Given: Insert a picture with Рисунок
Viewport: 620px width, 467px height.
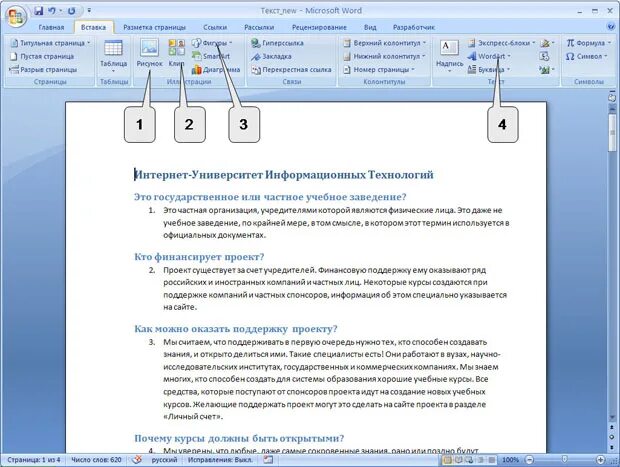Looking at the screenshot, I should click(149, 53).
